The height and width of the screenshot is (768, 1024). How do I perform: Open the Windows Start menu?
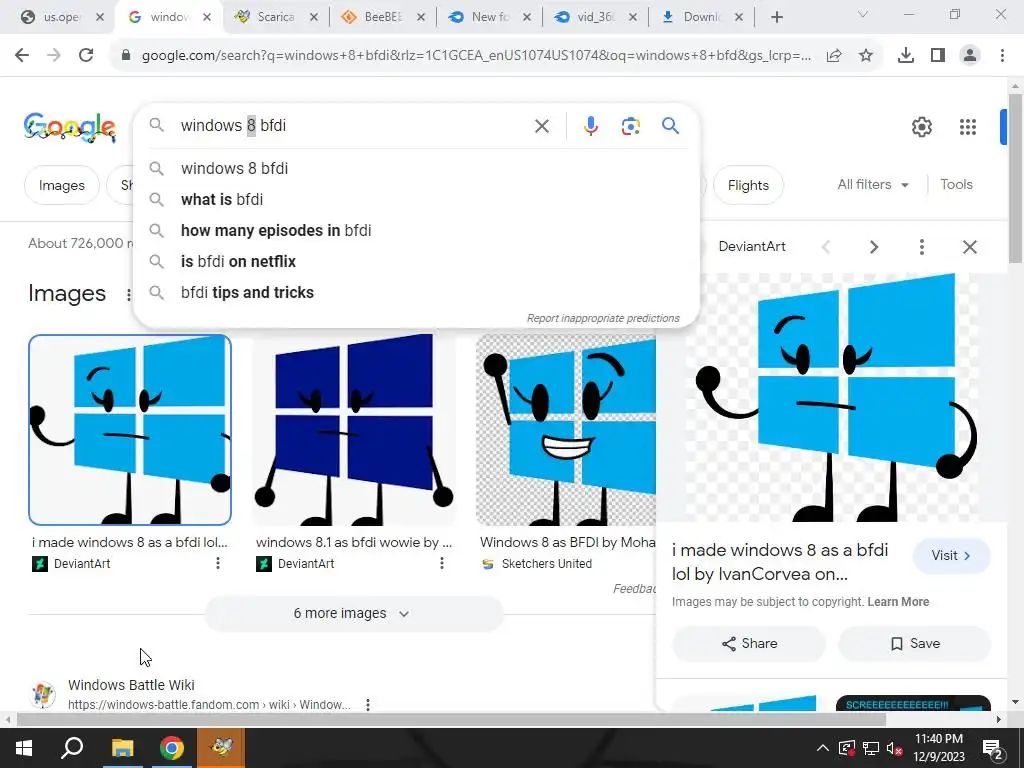click(x=24, y=748)
